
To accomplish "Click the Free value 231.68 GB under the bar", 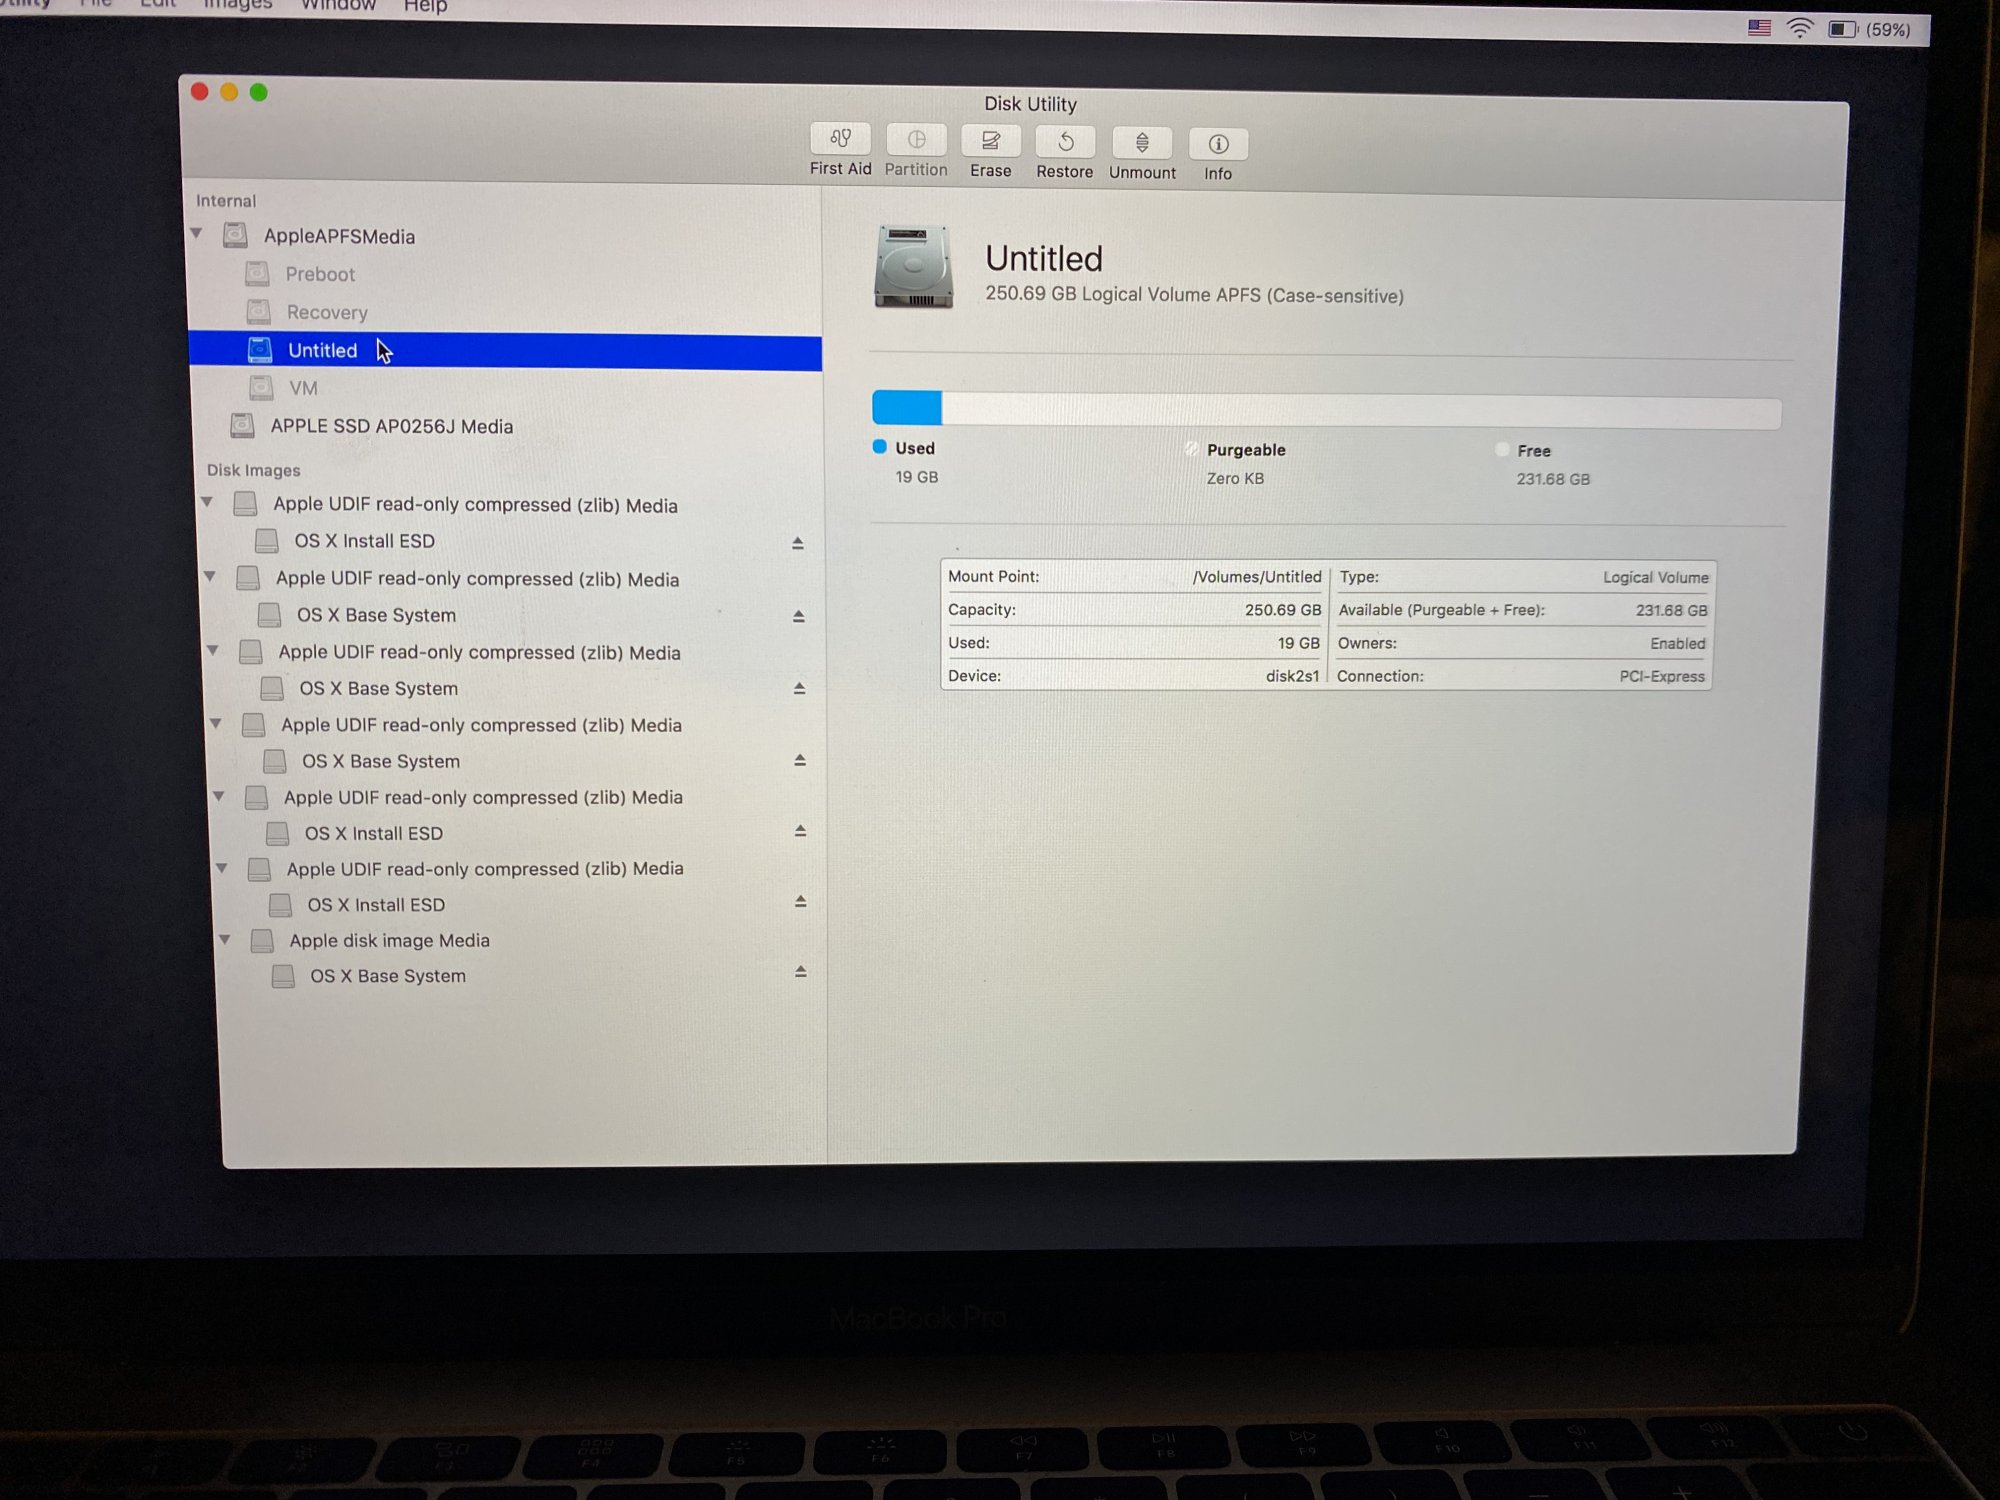I will click(1553, 479).
